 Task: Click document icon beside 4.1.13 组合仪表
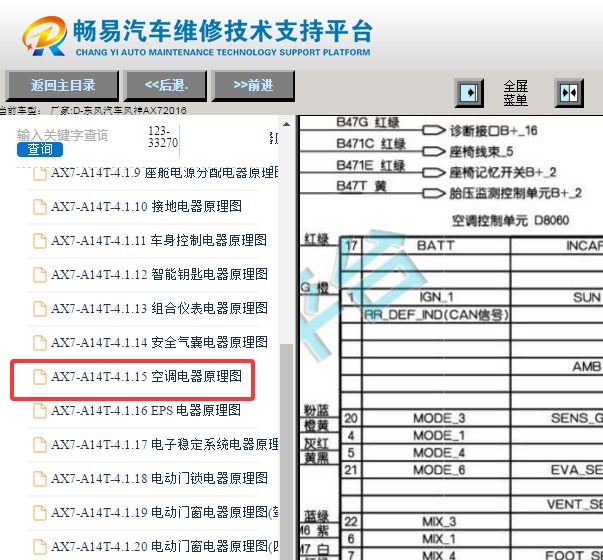point(40,308)
